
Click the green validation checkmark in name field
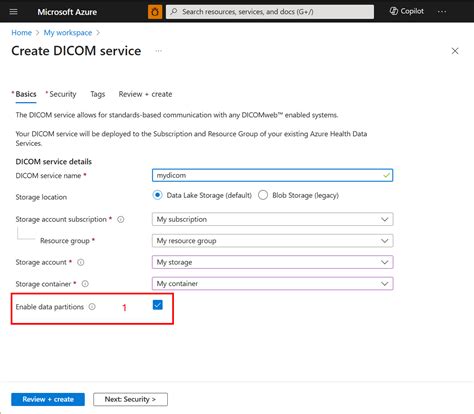386,175
